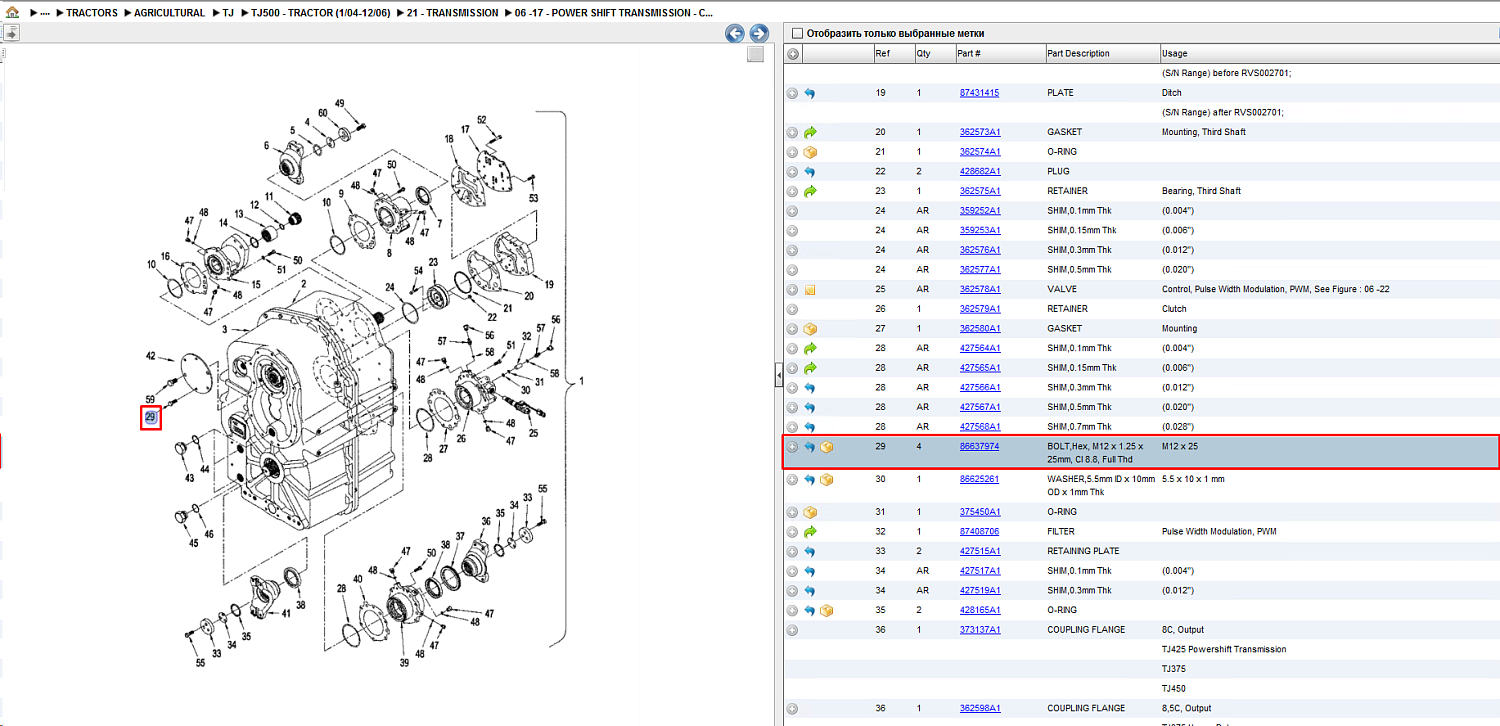Click the blue arrow icon on PLATE row
The image size is (1500, 726).
[x=810, y=93]
